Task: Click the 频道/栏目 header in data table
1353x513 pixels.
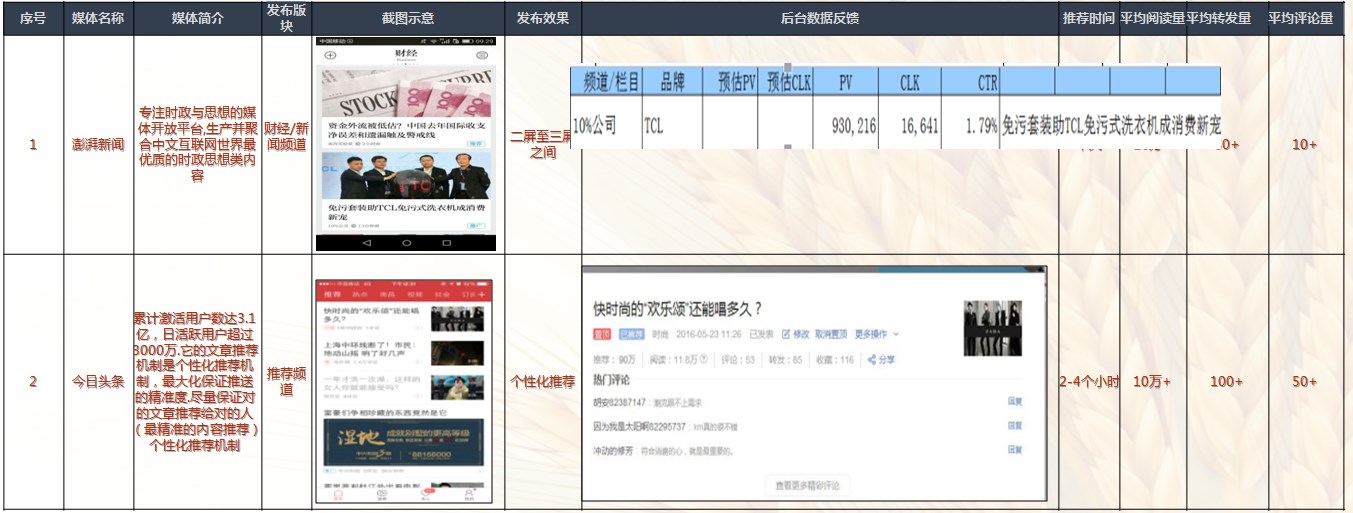Action: [606, 83]
